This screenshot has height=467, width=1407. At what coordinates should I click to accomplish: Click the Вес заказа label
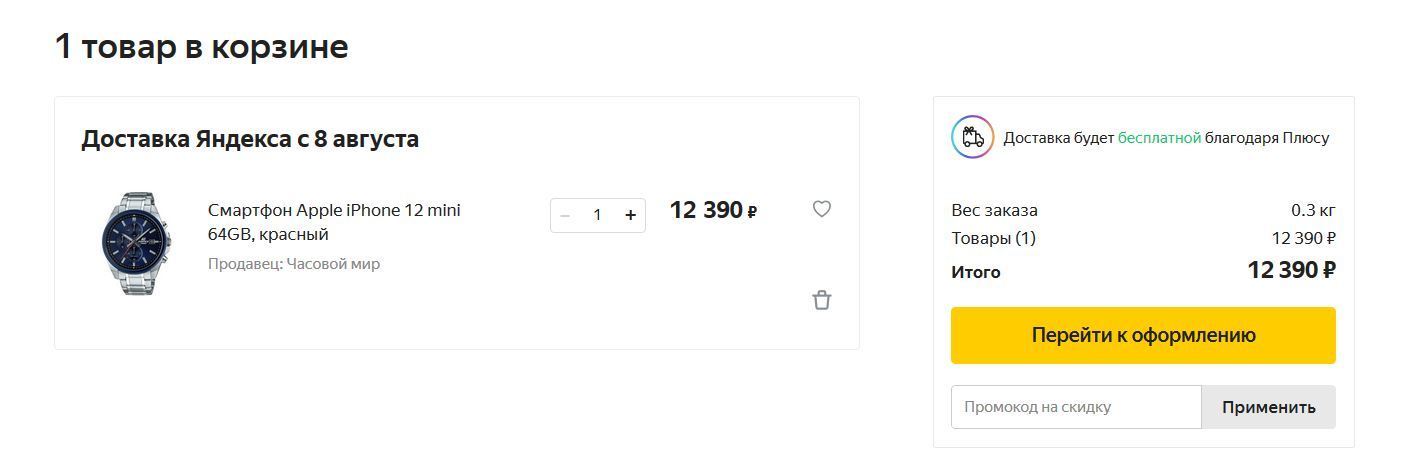pos(994,210)
